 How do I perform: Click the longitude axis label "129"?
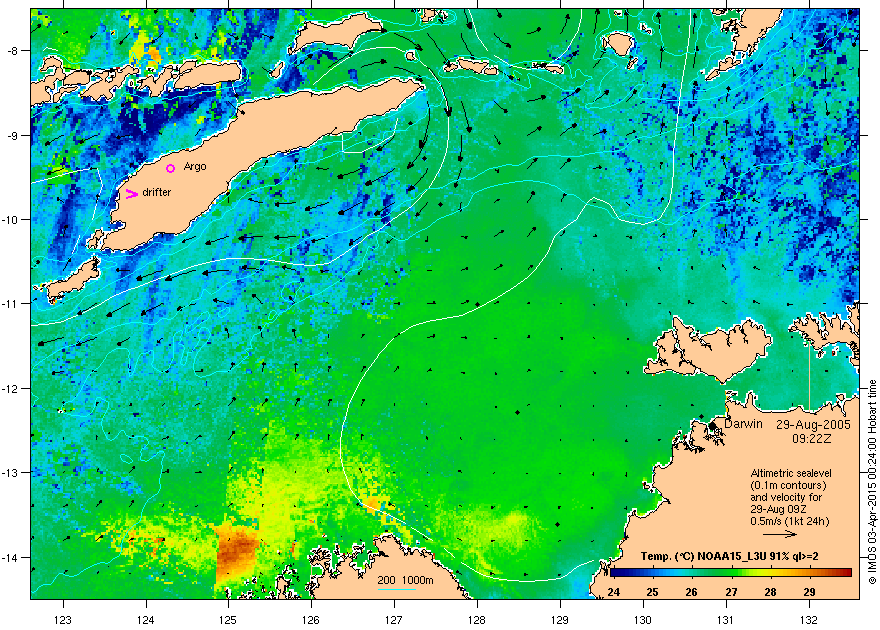(x=560, y=619)
